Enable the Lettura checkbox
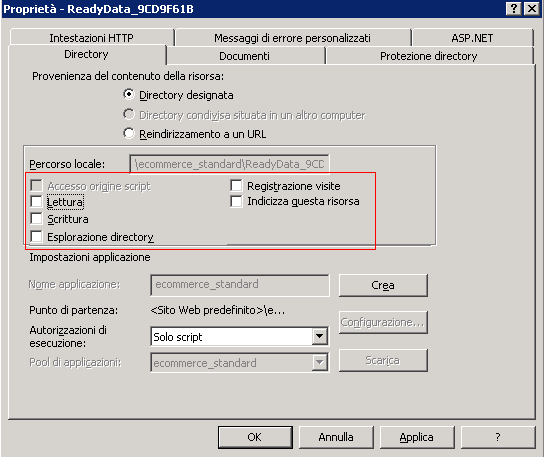The width and height of the screenshot is (544, 457). pyautogui.click(x=36, y=202)
